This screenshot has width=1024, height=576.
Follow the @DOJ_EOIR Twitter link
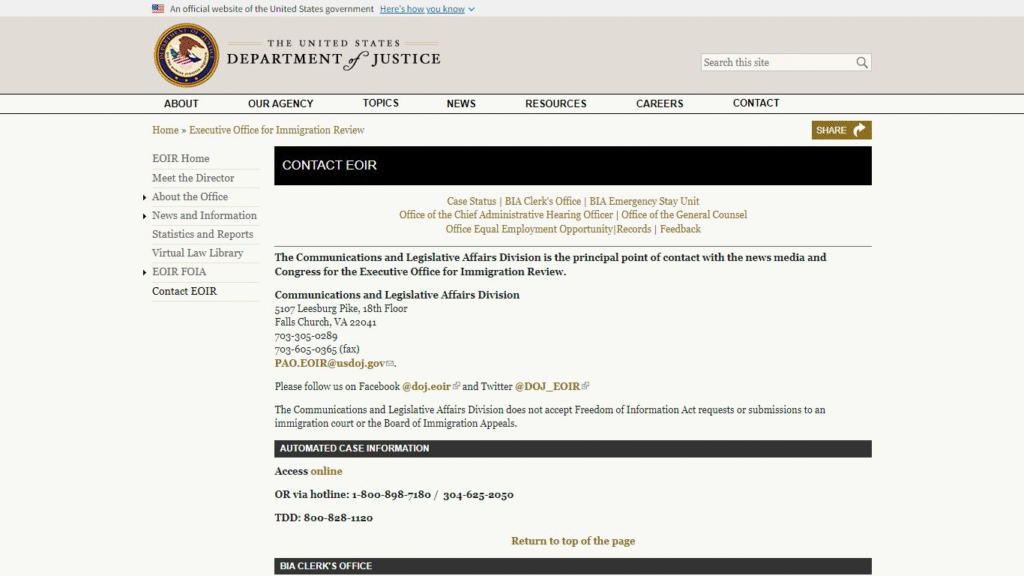pyautogui.click(x=547, y=386)
